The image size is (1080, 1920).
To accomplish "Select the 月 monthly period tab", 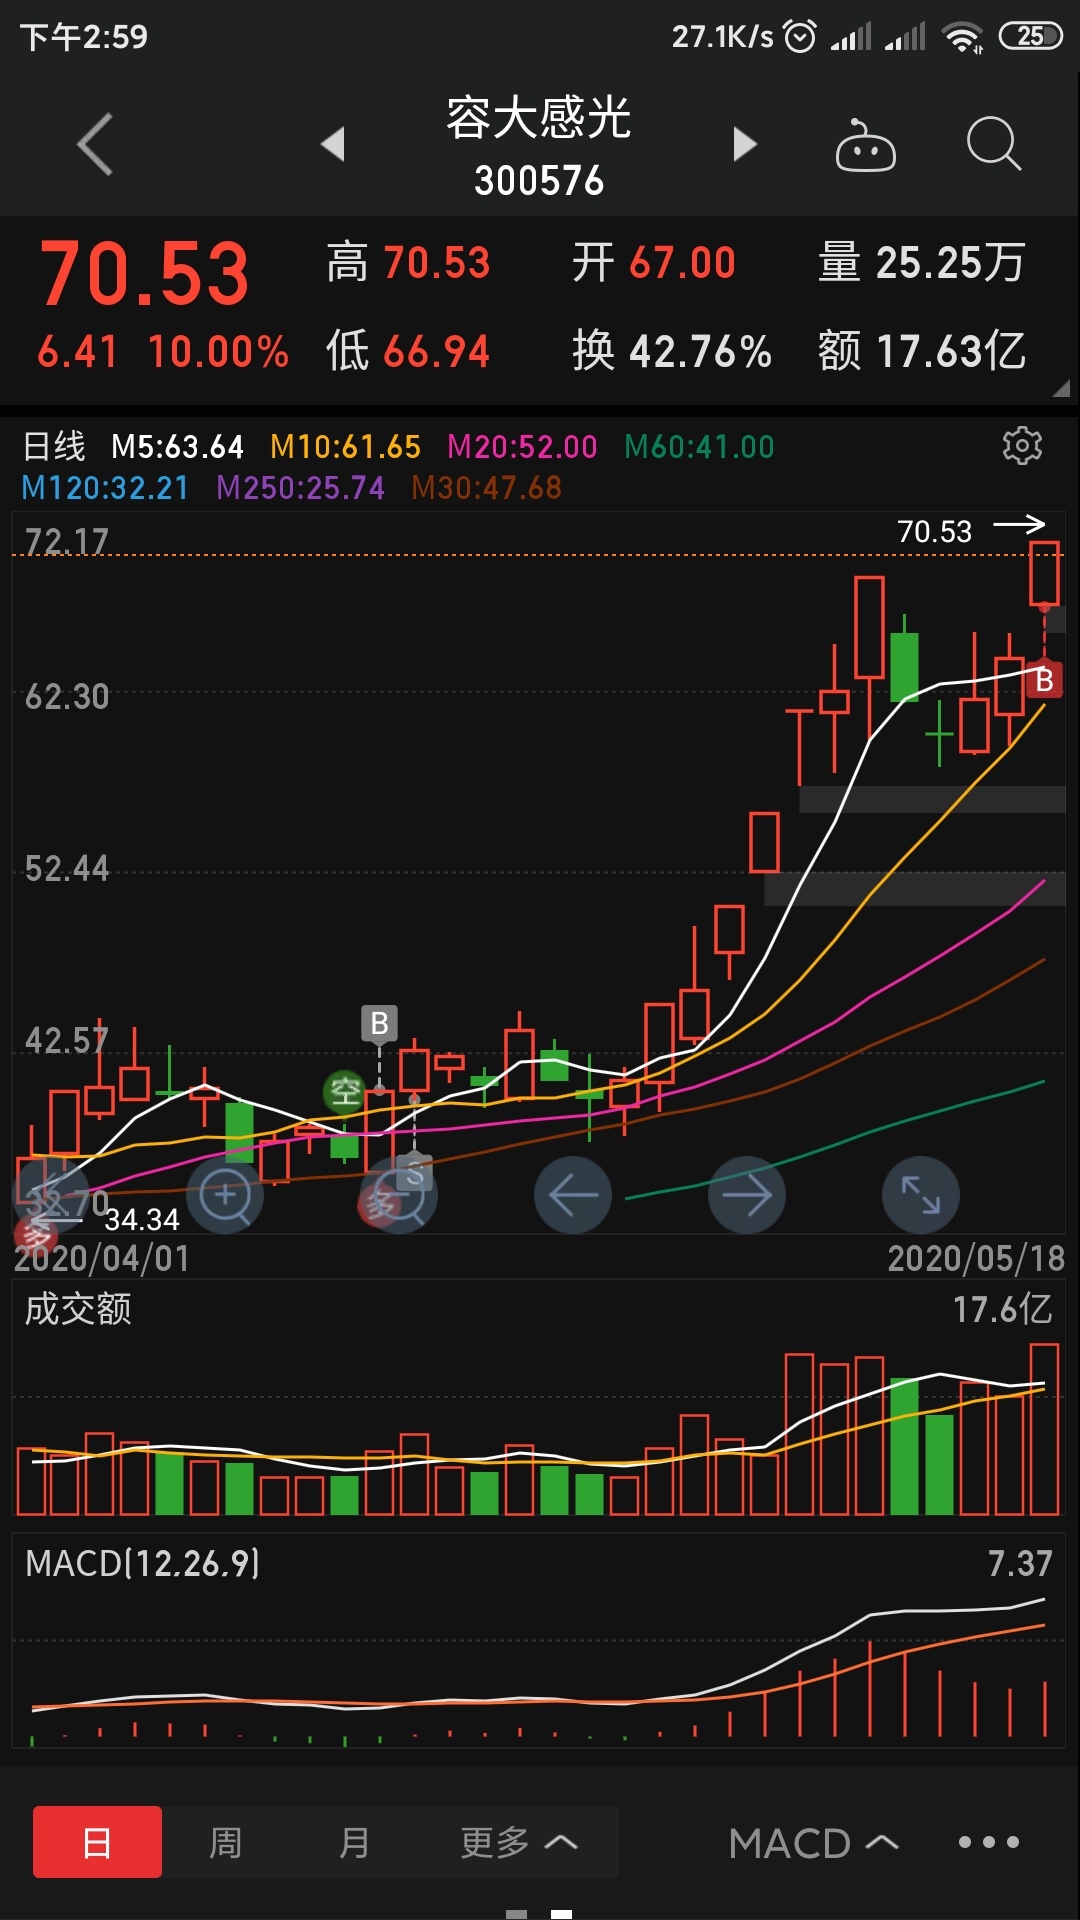I will pos(354,1842).
